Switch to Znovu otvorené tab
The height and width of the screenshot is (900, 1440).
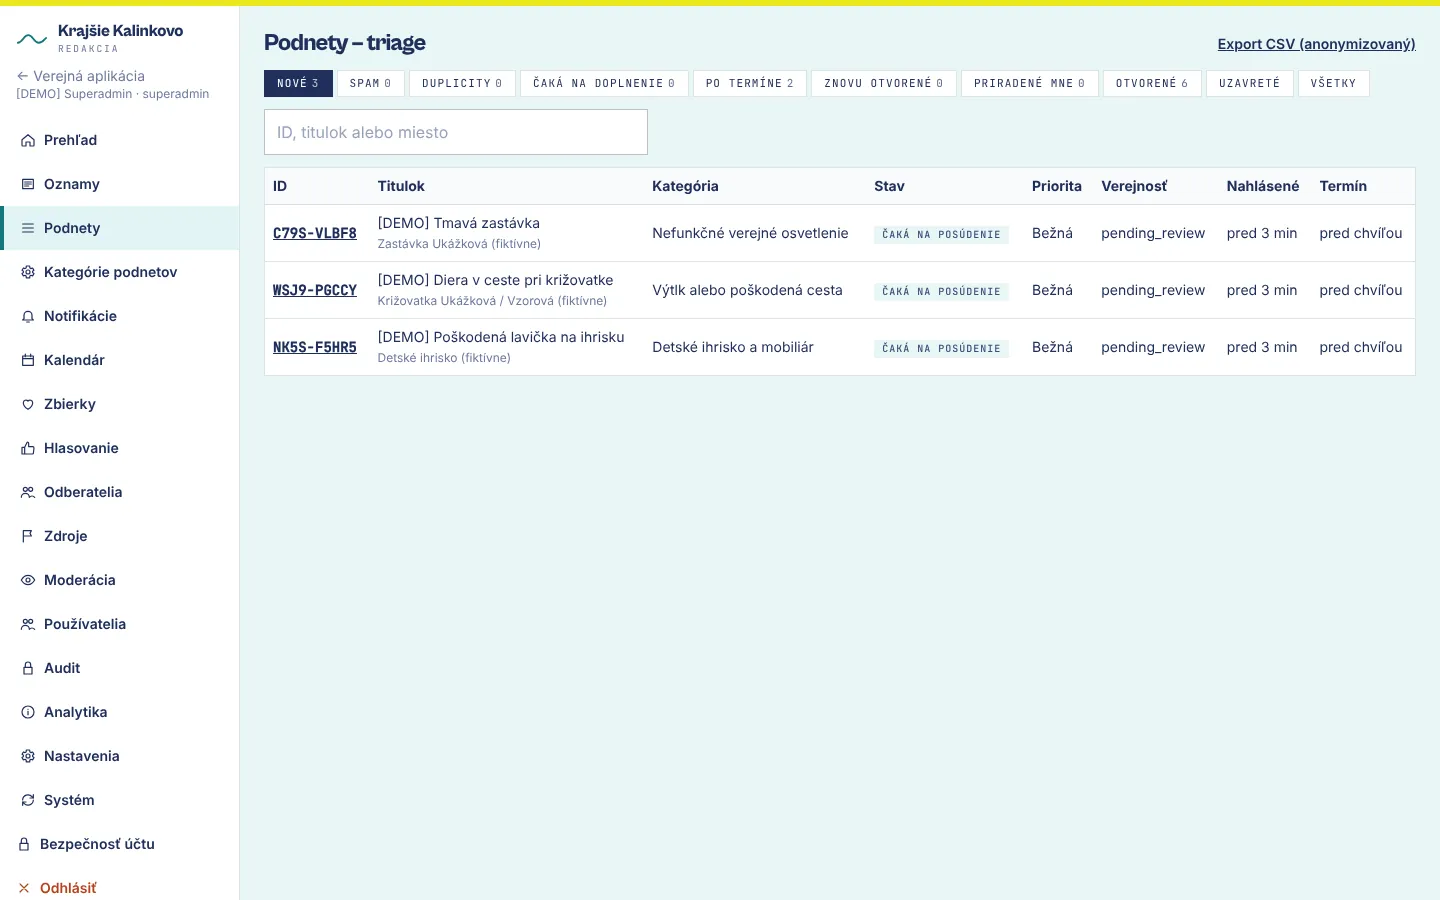(x=884, y=83)
